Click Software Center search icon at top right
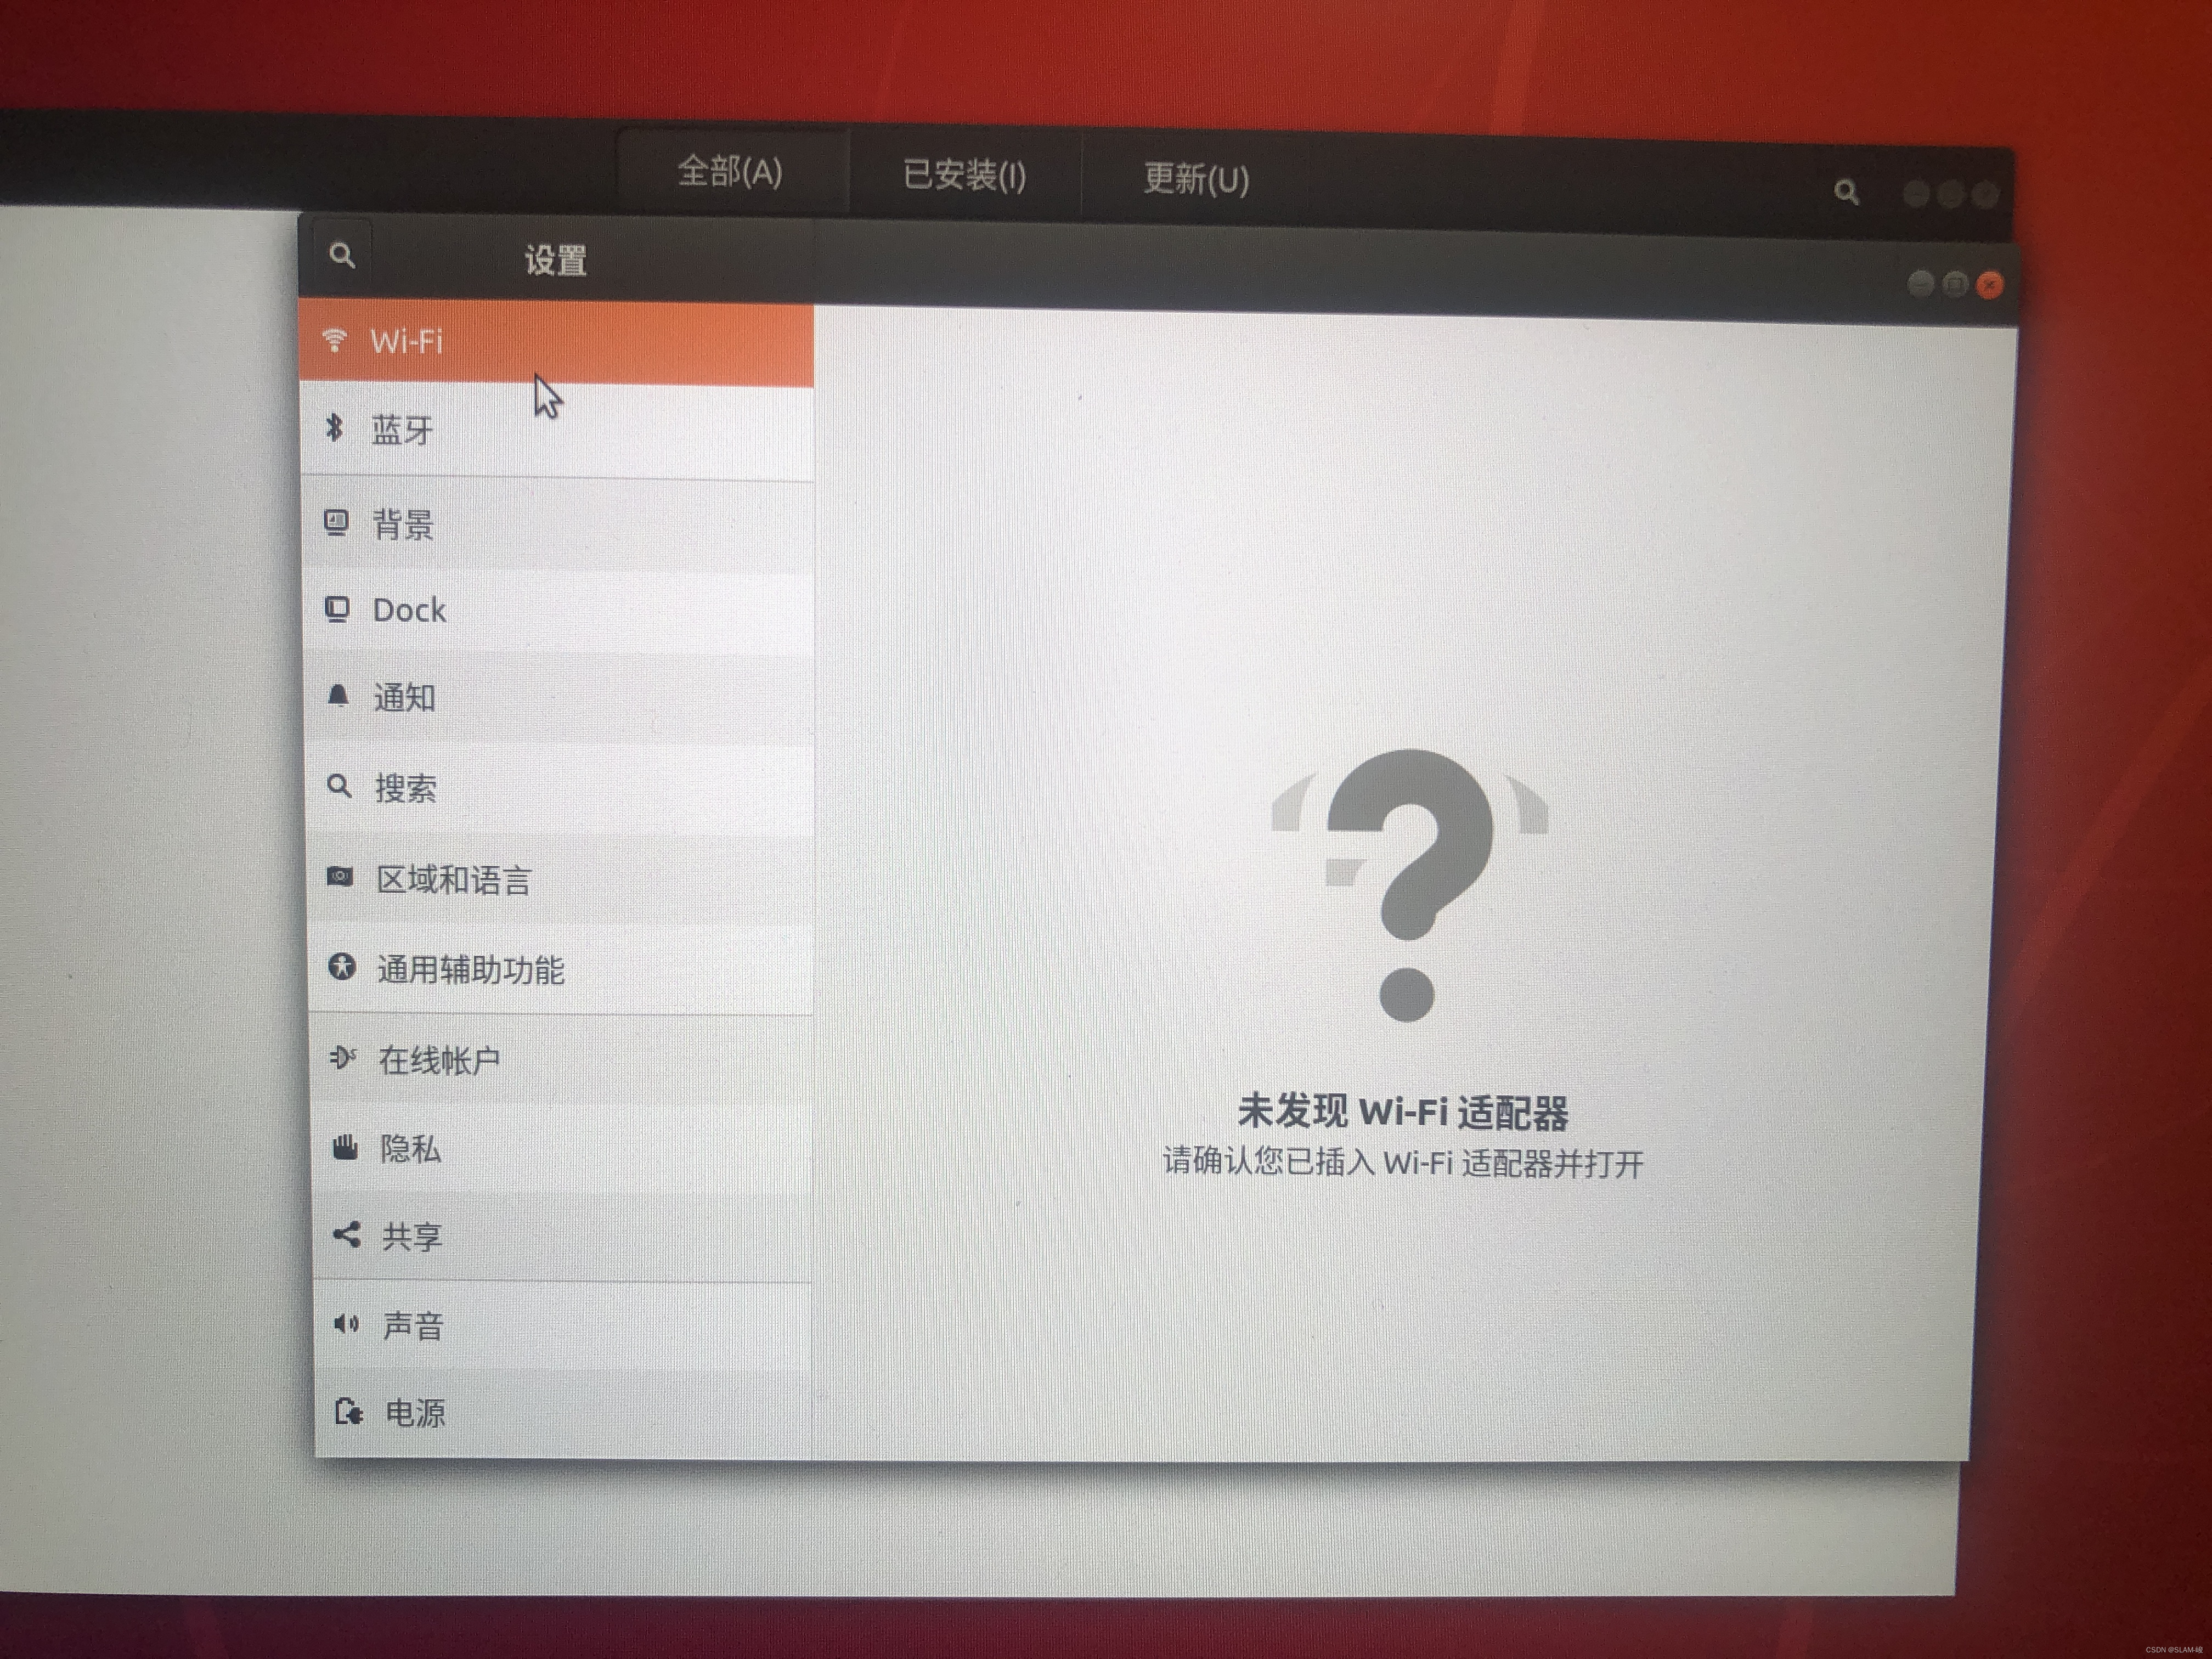 pyautogui.click(x=1846, y=192)
